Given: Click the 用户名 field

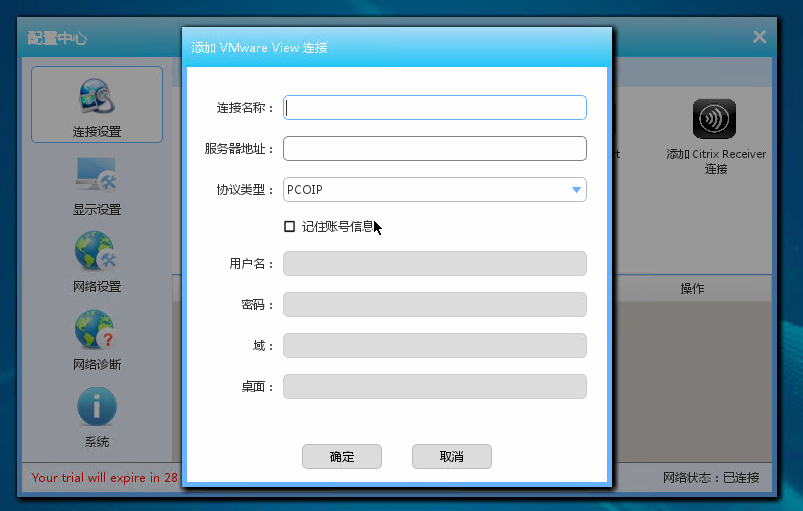Looking at the screenshot, I should 435,264.
